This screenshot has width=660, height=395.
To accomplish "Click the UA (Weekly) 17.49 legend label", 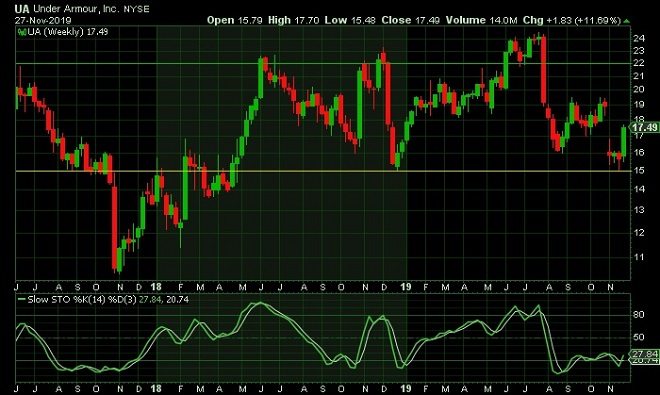I will click(x=68, y=32).
